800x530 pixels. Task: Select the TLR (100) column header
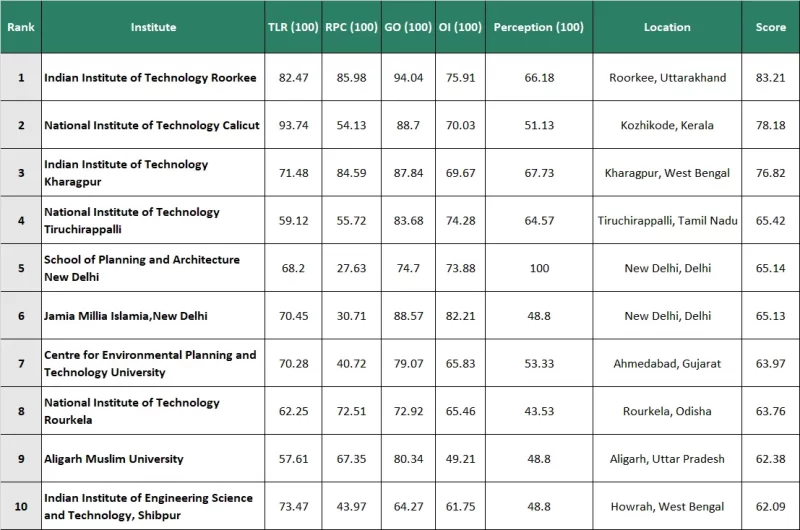coord(292,27)
